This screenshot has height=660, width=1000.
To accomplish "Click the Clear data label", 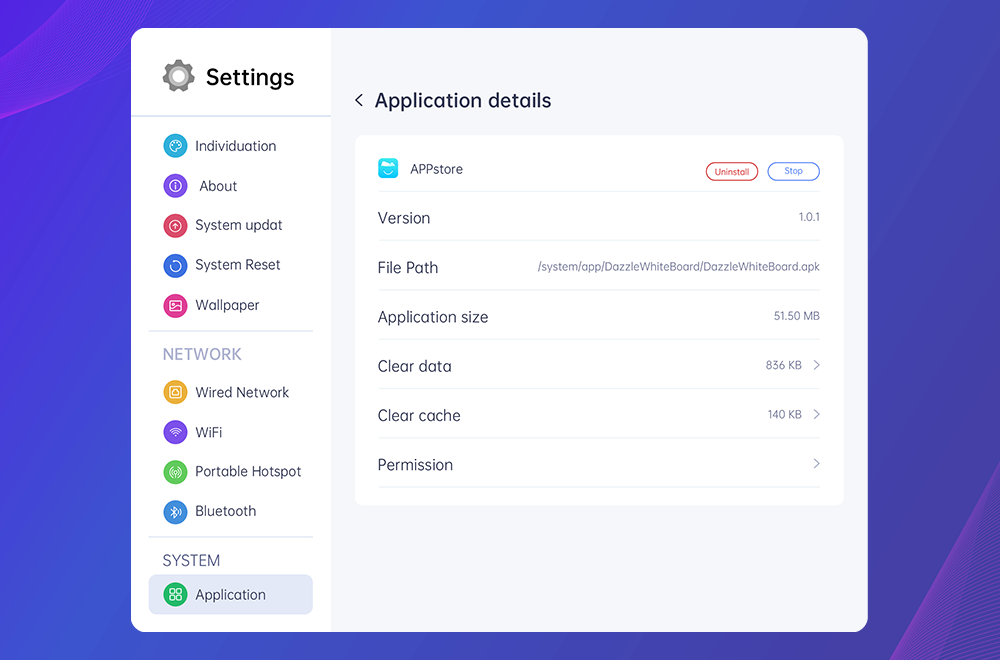I will 415,366.
